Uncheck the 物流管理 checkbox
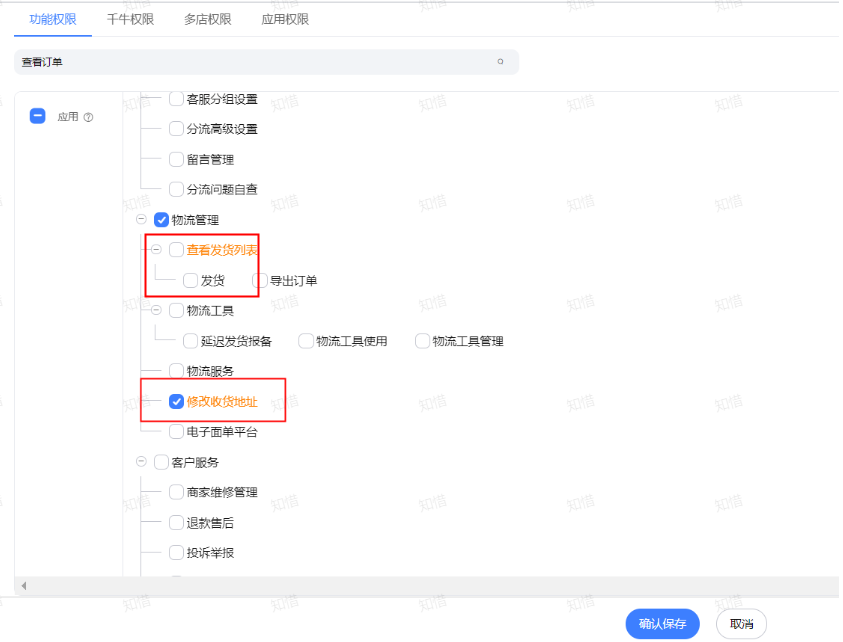 click(x=161, y=220)
